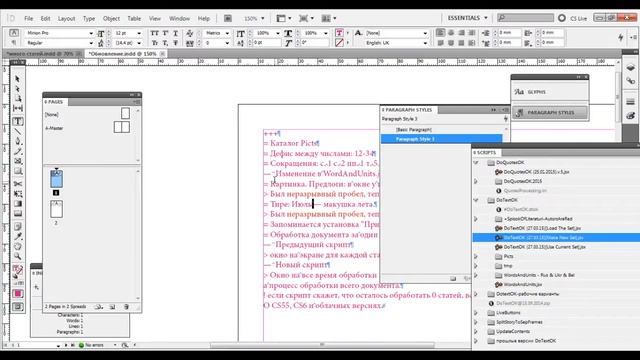640x360 pixels.
Task: Expand the UpdateContents folder in Scripts
Action: 476,331
